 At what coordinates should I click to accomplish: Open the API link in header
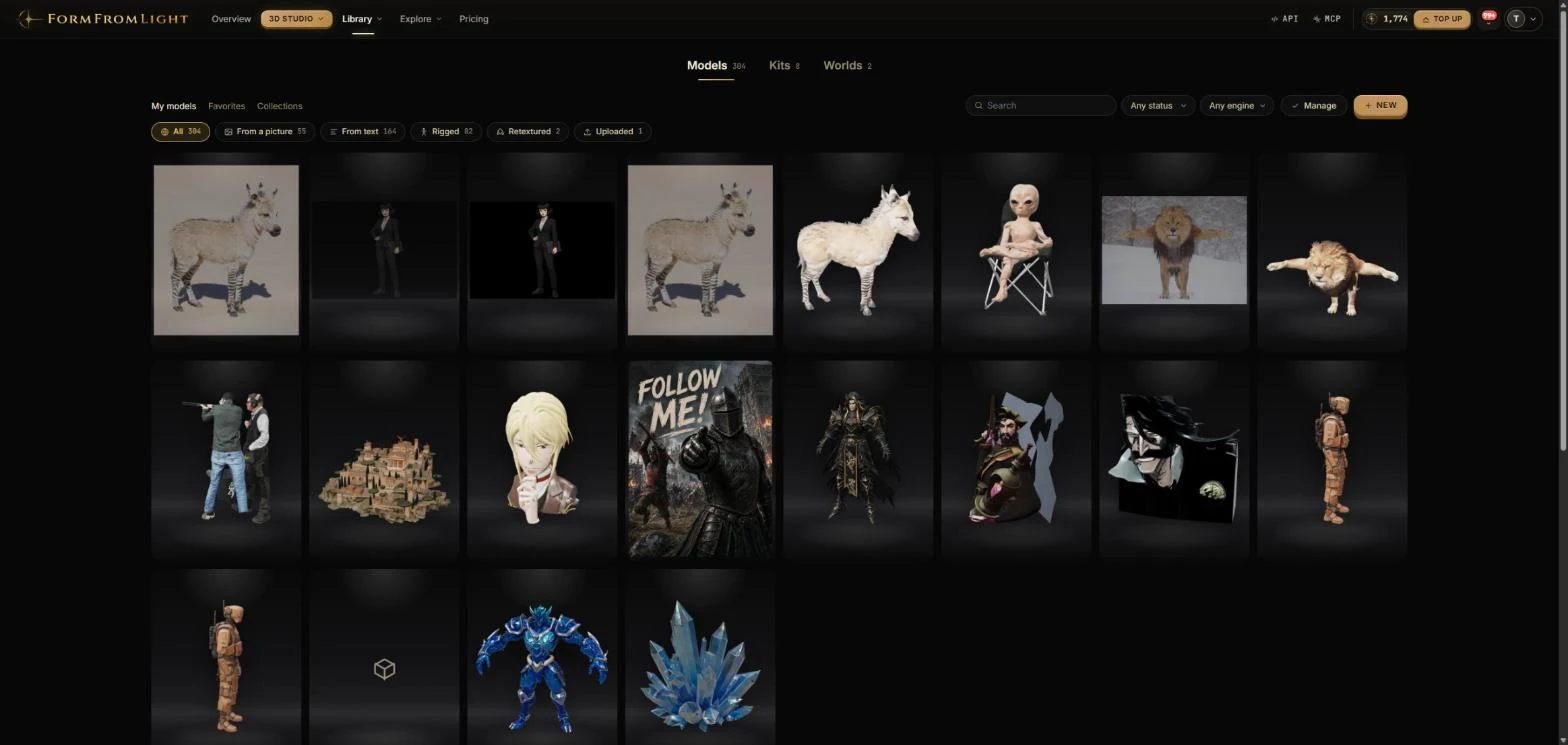pos(1284,19)
